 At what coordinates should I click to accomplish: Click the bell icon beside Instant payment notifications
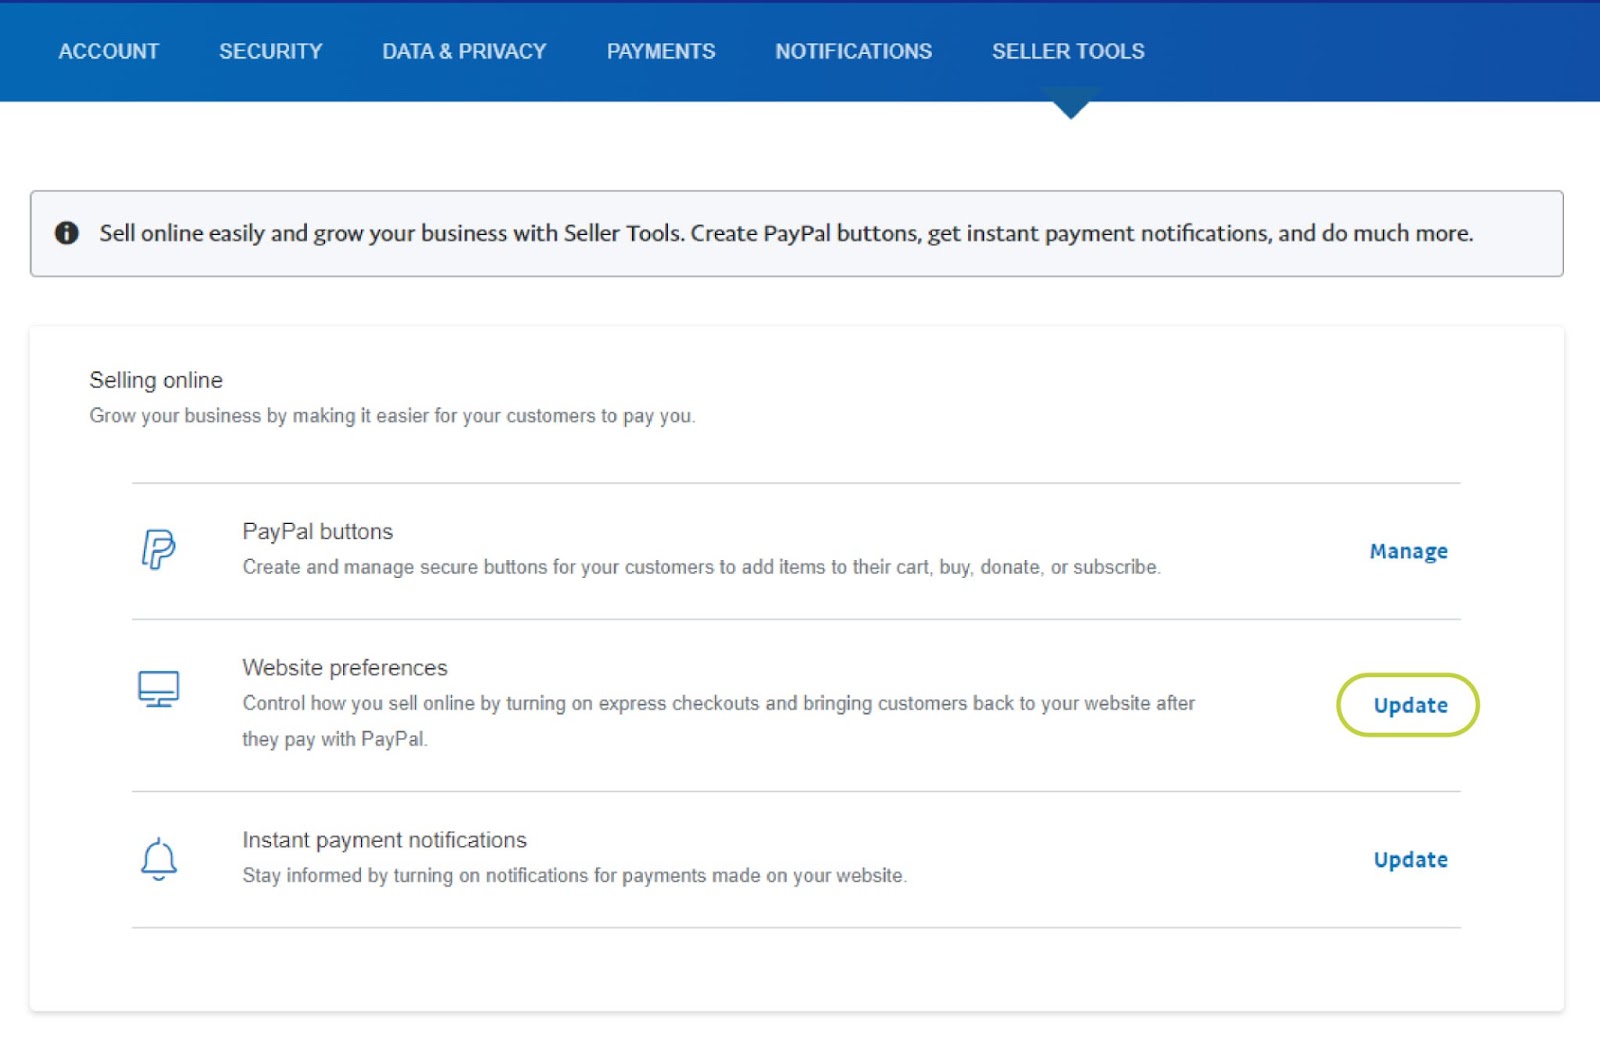[158, 859]
